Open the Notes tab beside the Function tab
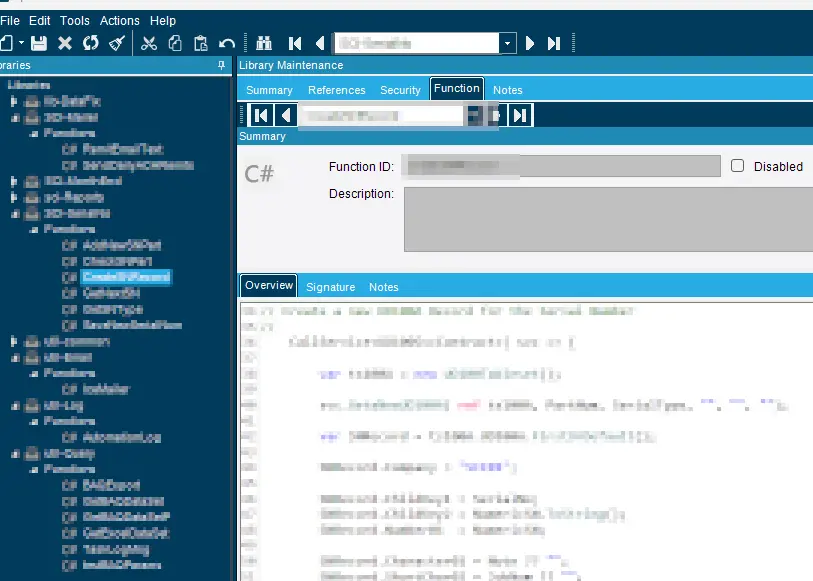813x581 pixels. (508, 90)
